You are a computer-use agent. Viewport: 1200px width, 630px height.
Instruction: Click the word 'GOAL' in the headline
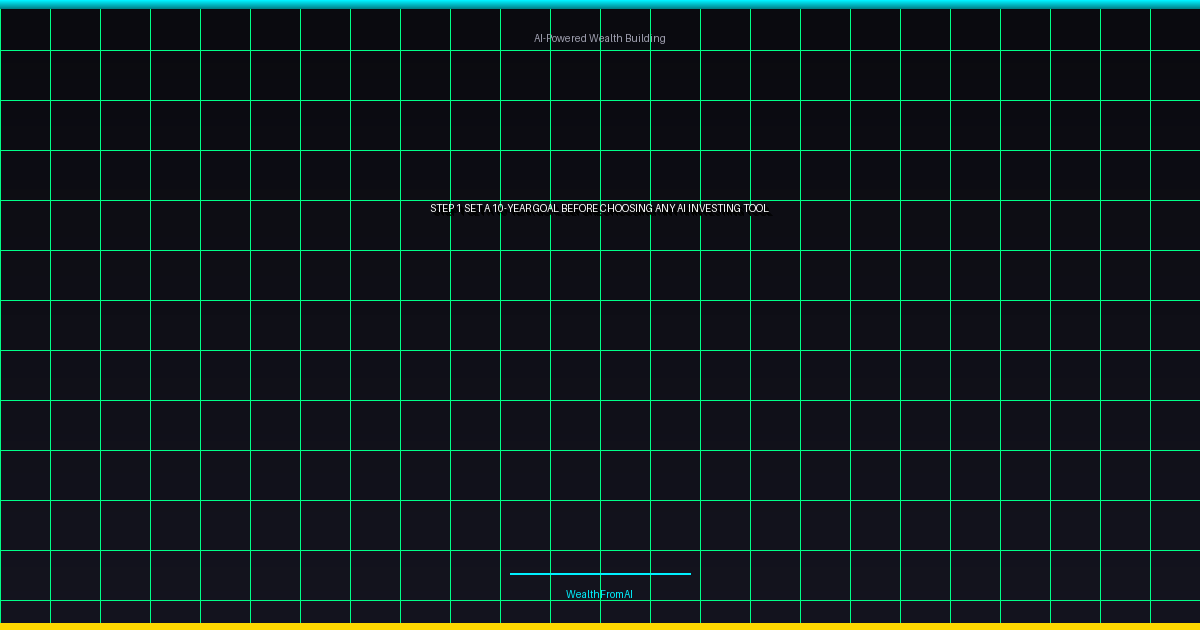coord(544,208)
